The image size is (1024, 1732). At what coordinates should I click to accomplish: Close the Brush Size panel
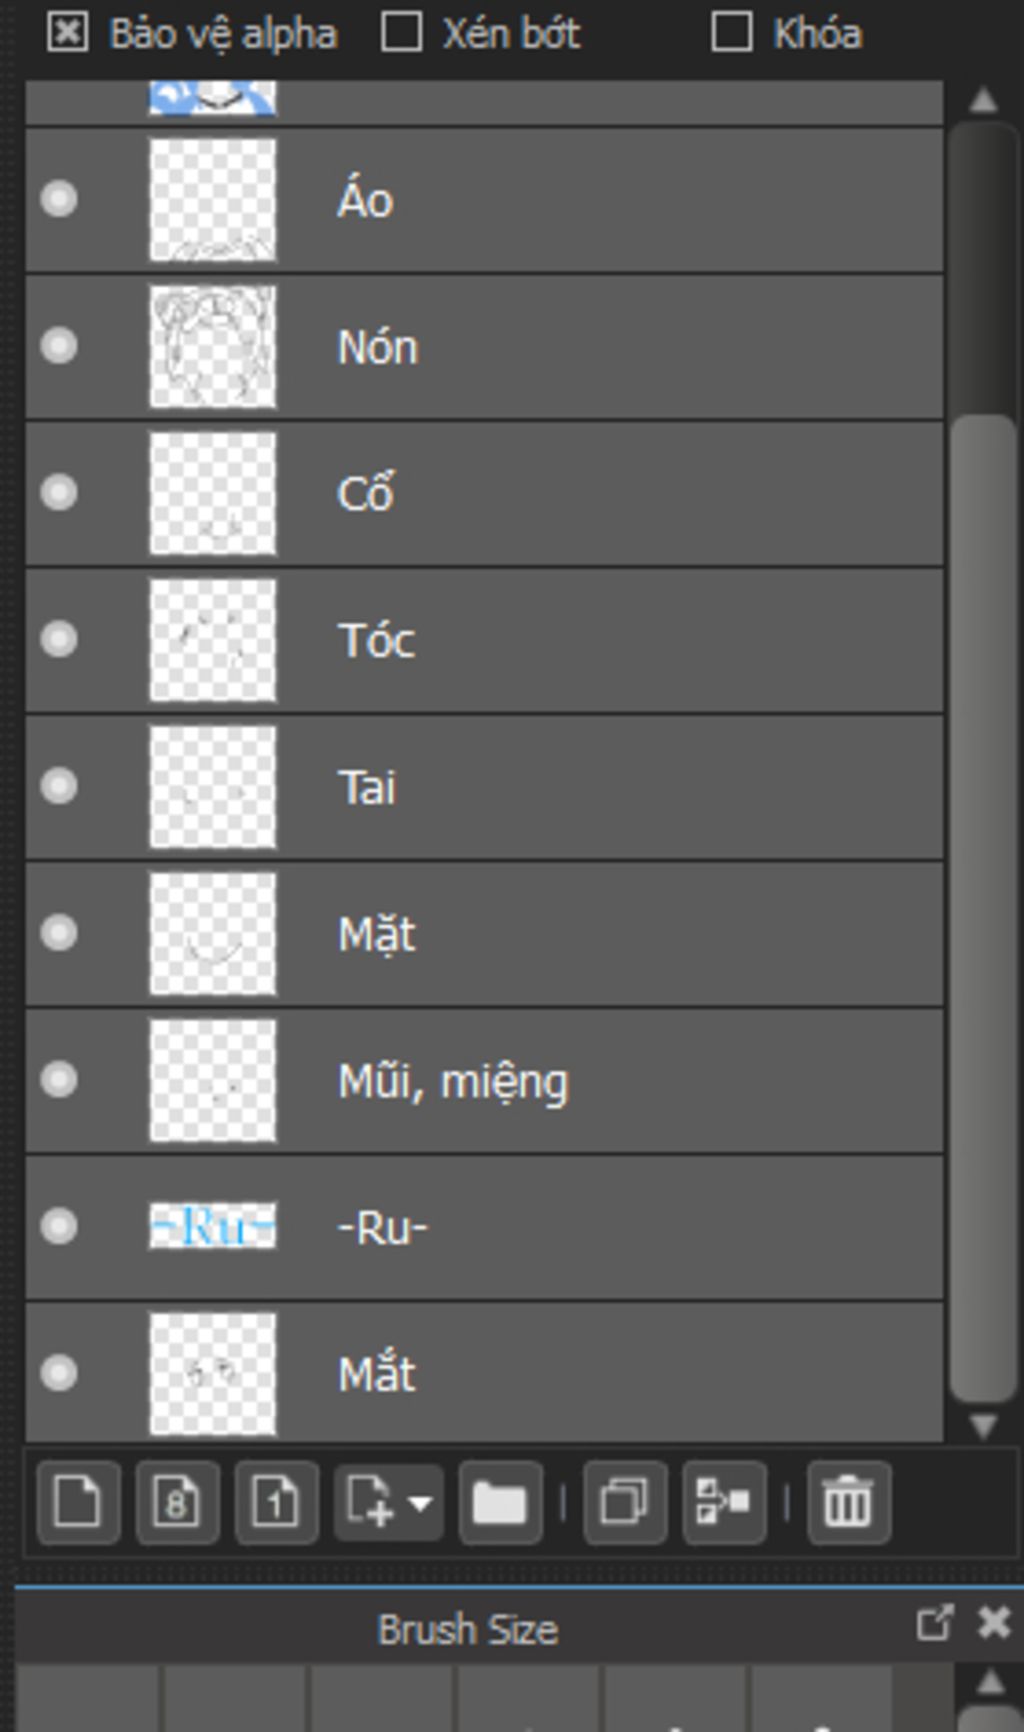(994, 1623)
